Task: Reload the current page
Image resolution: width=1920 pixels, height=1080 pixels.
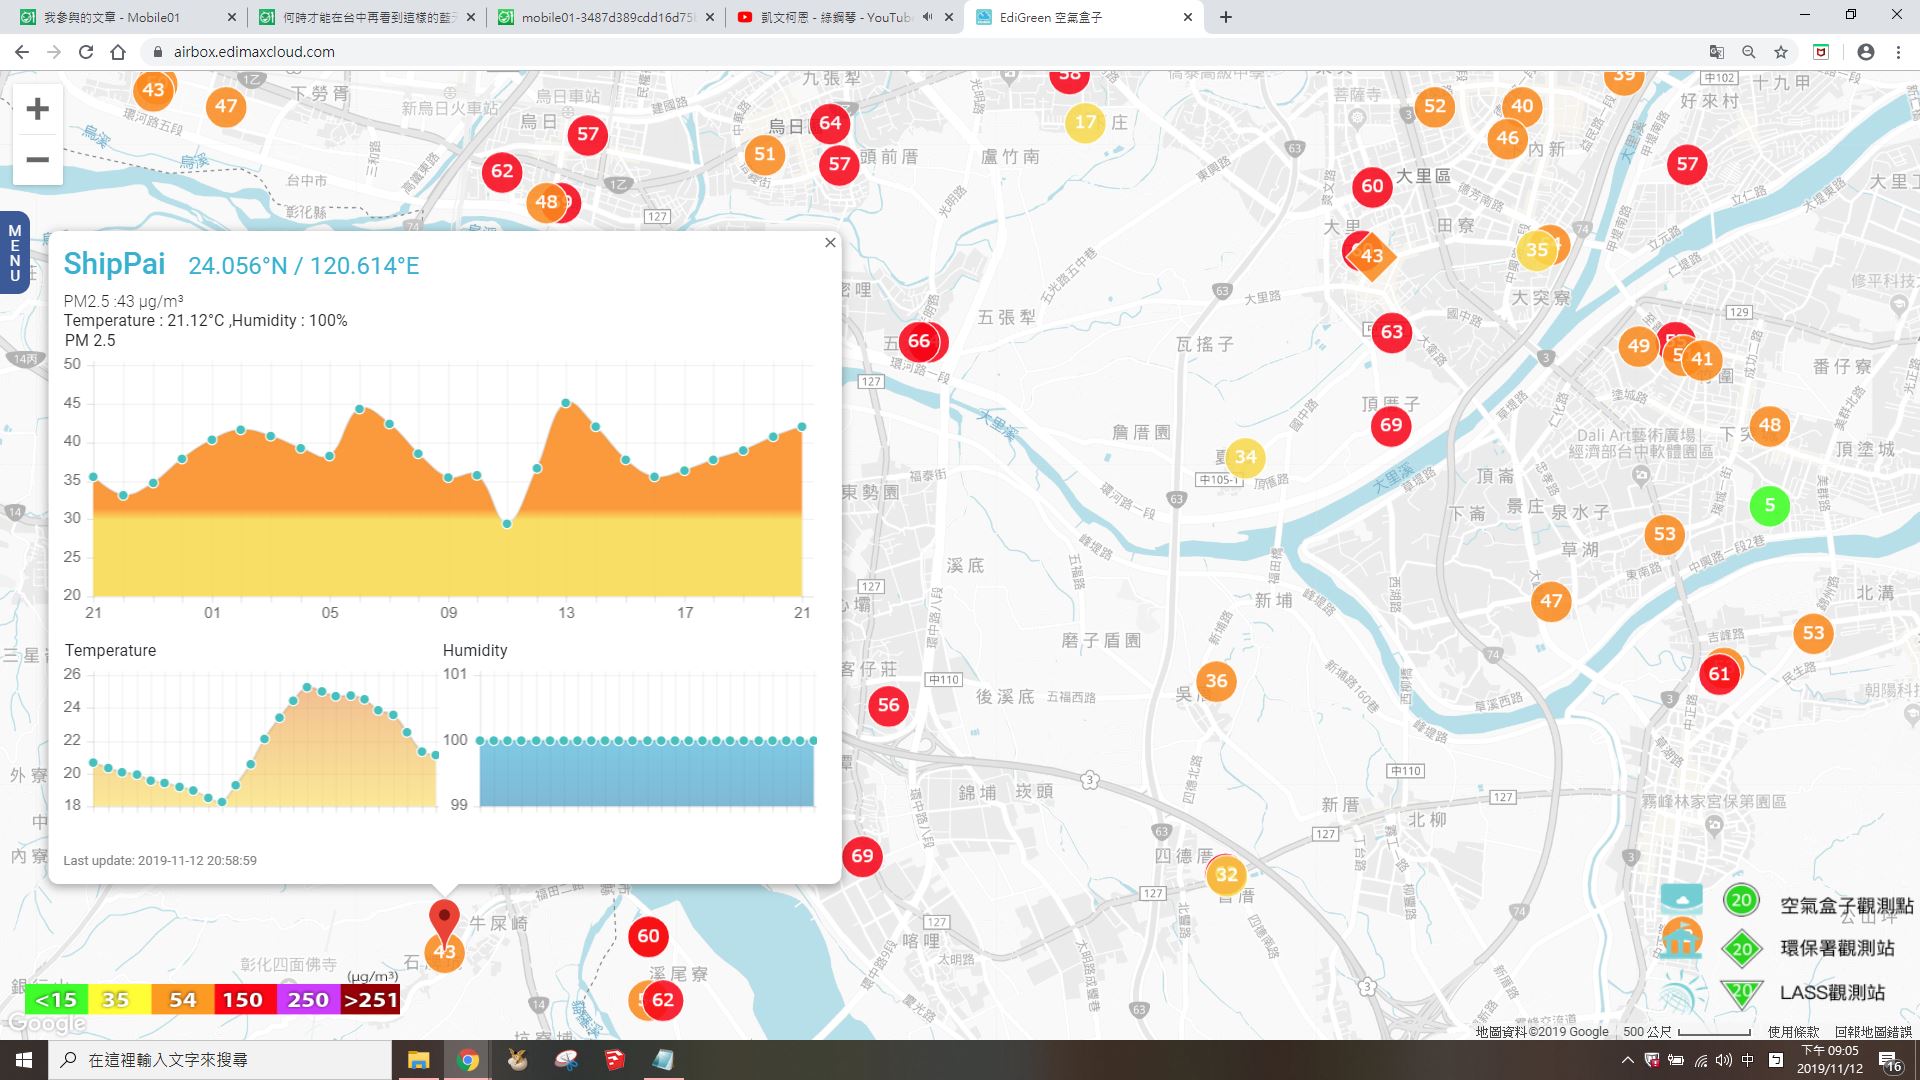Action: [86, 52]
